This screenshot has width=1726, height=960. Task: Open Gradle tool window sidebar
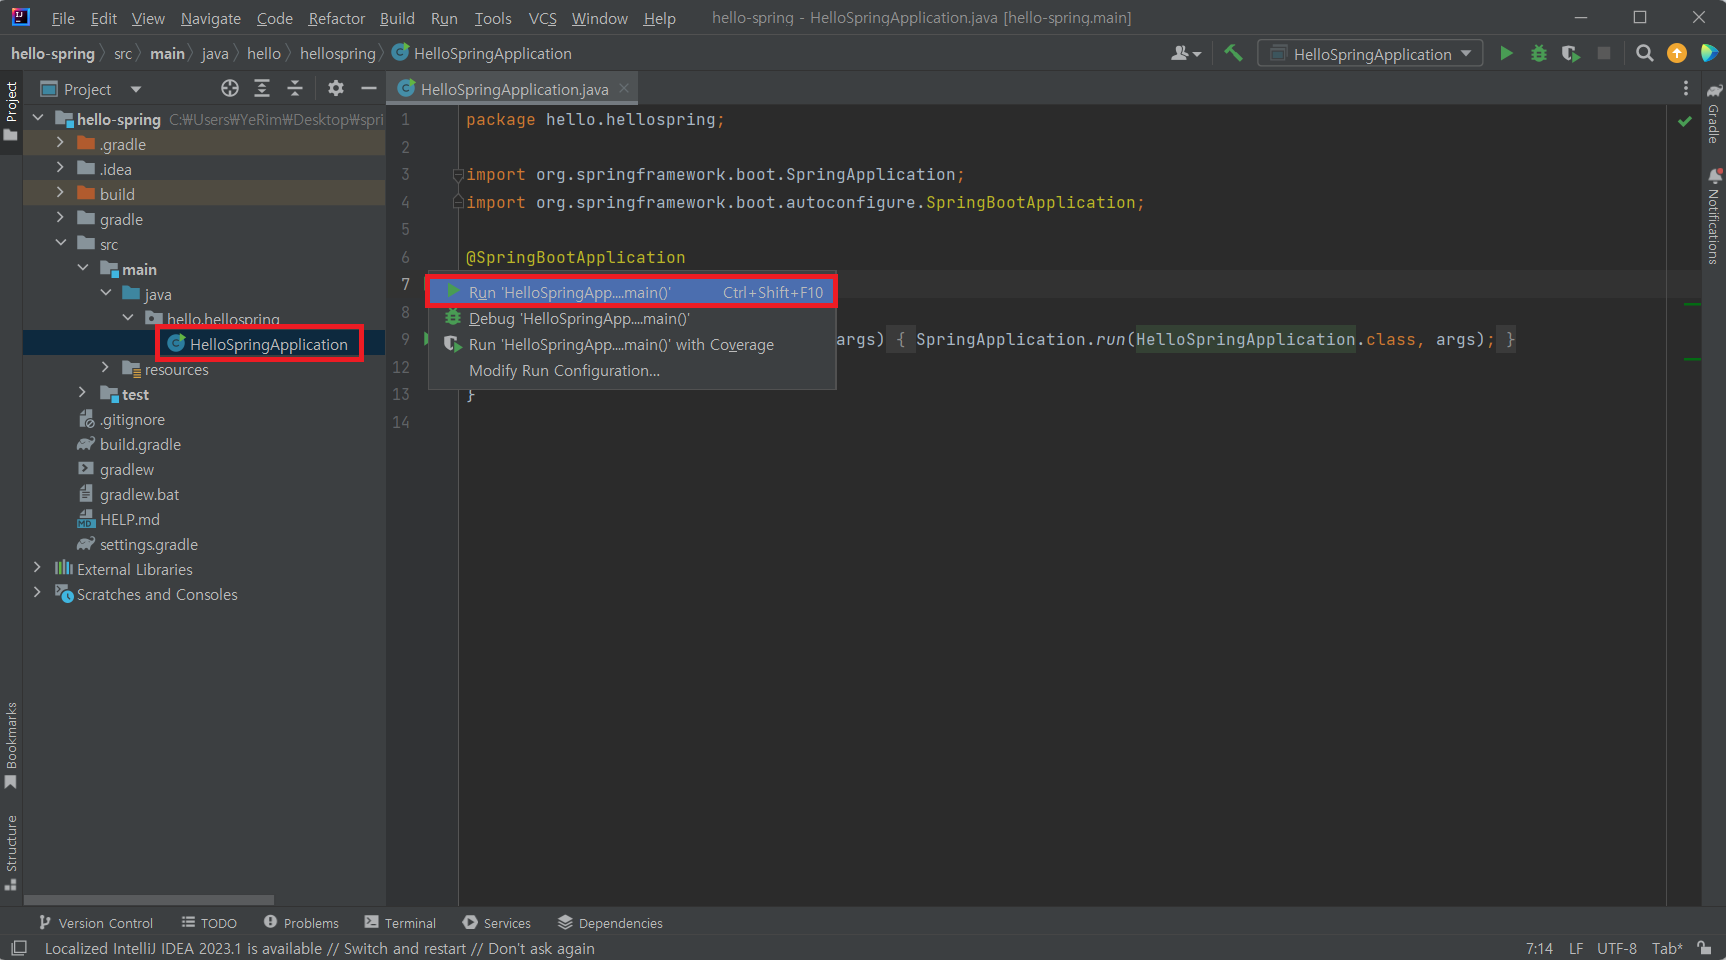coord(1714,112)
